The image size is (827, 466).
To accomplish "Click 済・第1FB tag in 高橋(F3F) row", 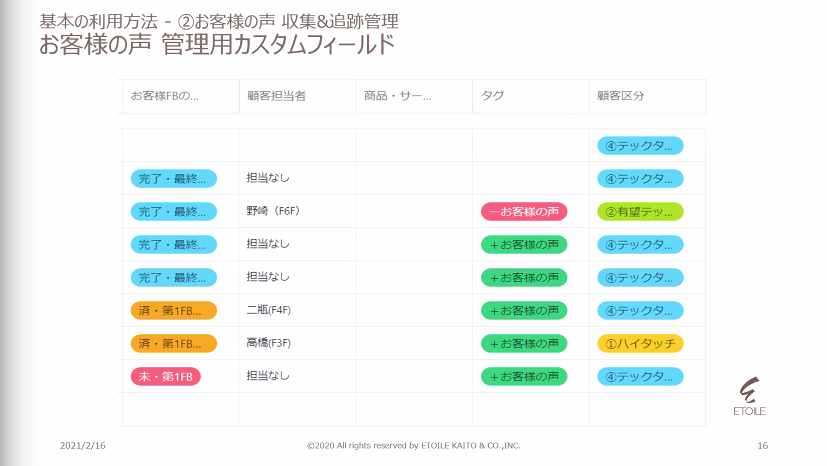I will pos(173,344).
